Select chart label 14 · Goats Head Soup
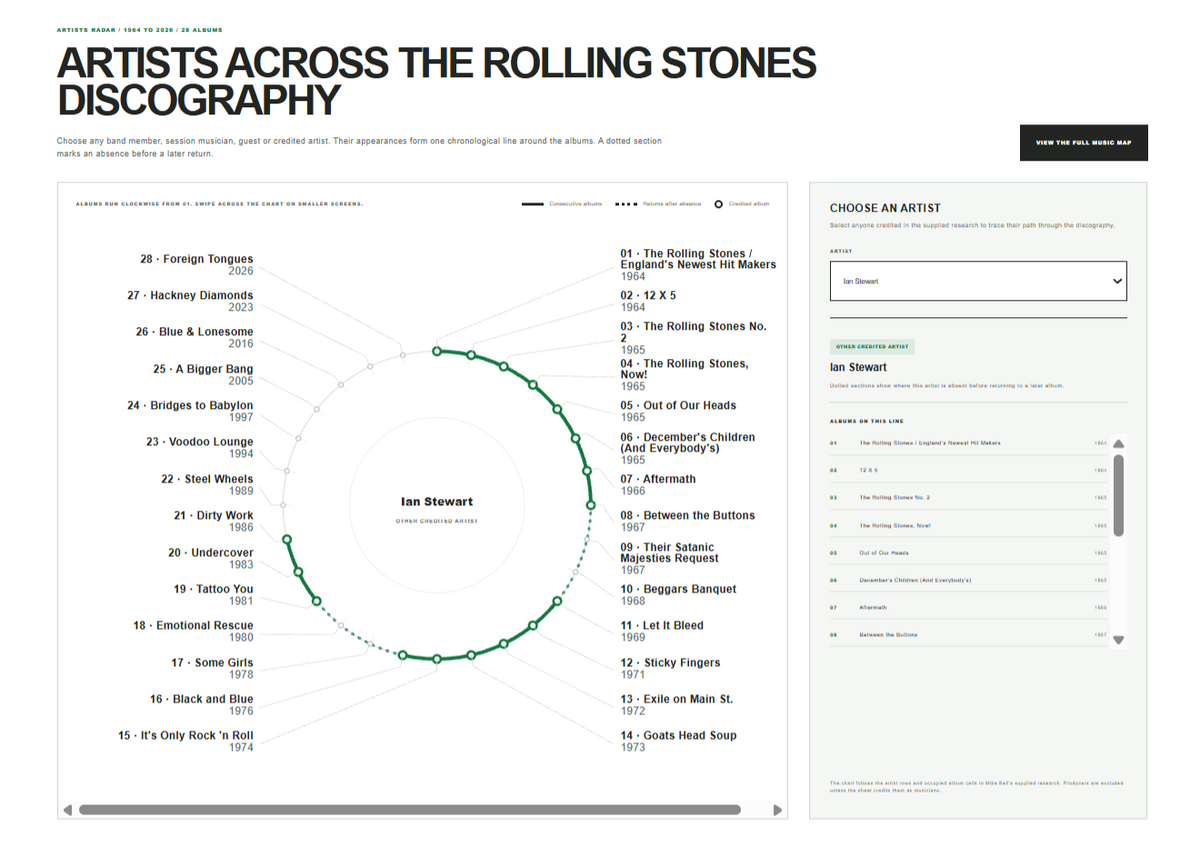This screenshot has height=856, width=1200. tap(678, 741)
